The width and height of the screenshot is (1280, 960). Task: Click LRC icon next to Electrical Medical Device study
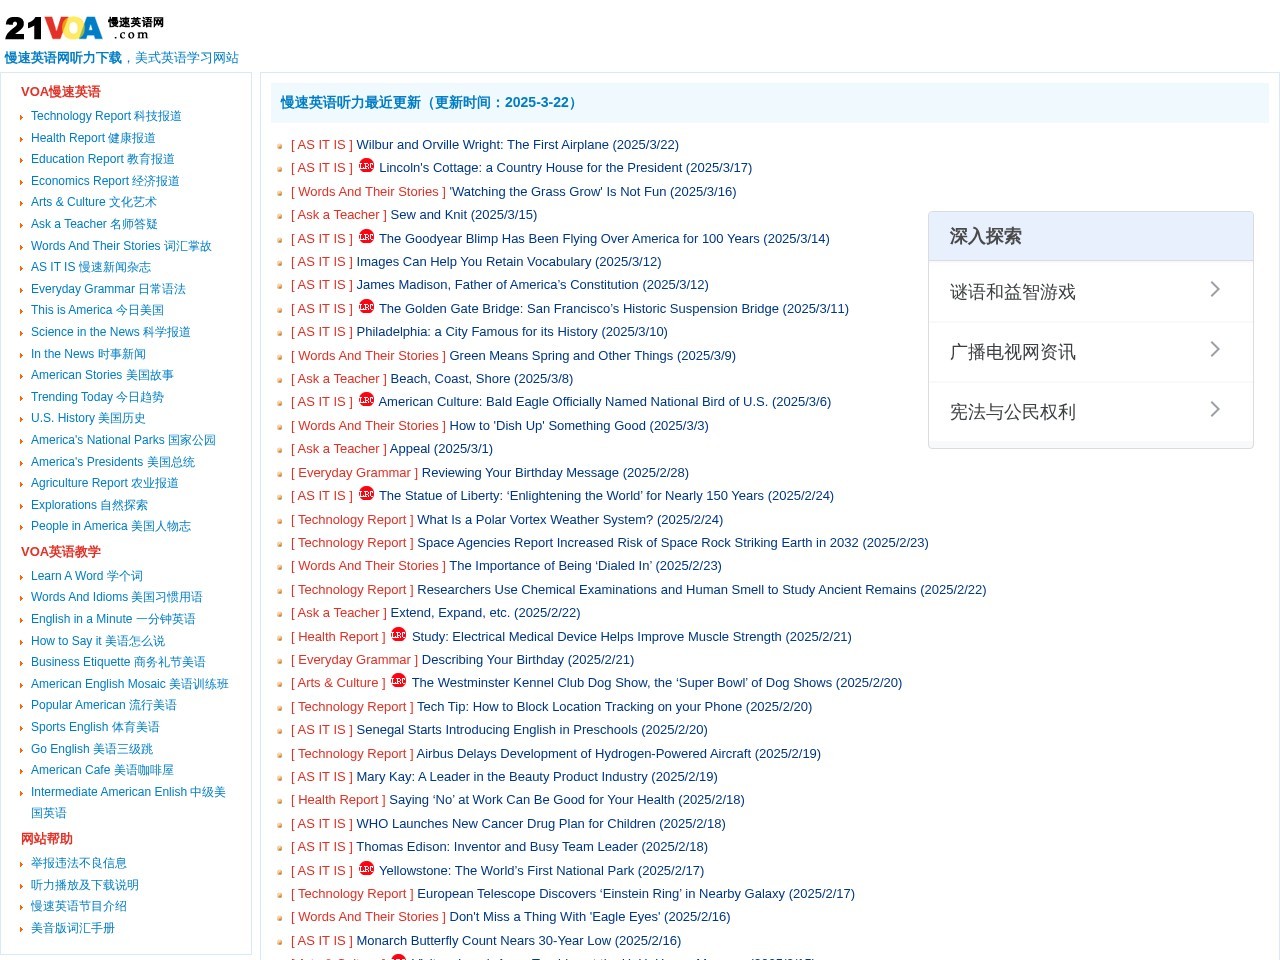click(398, 635)
